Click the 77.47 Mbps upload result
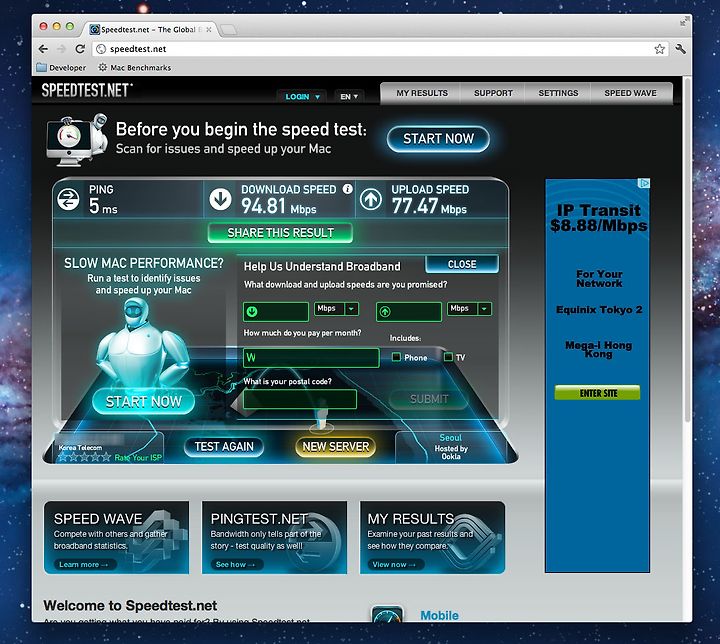The height and width of the screenshot is (644, 720). [429, 206]
